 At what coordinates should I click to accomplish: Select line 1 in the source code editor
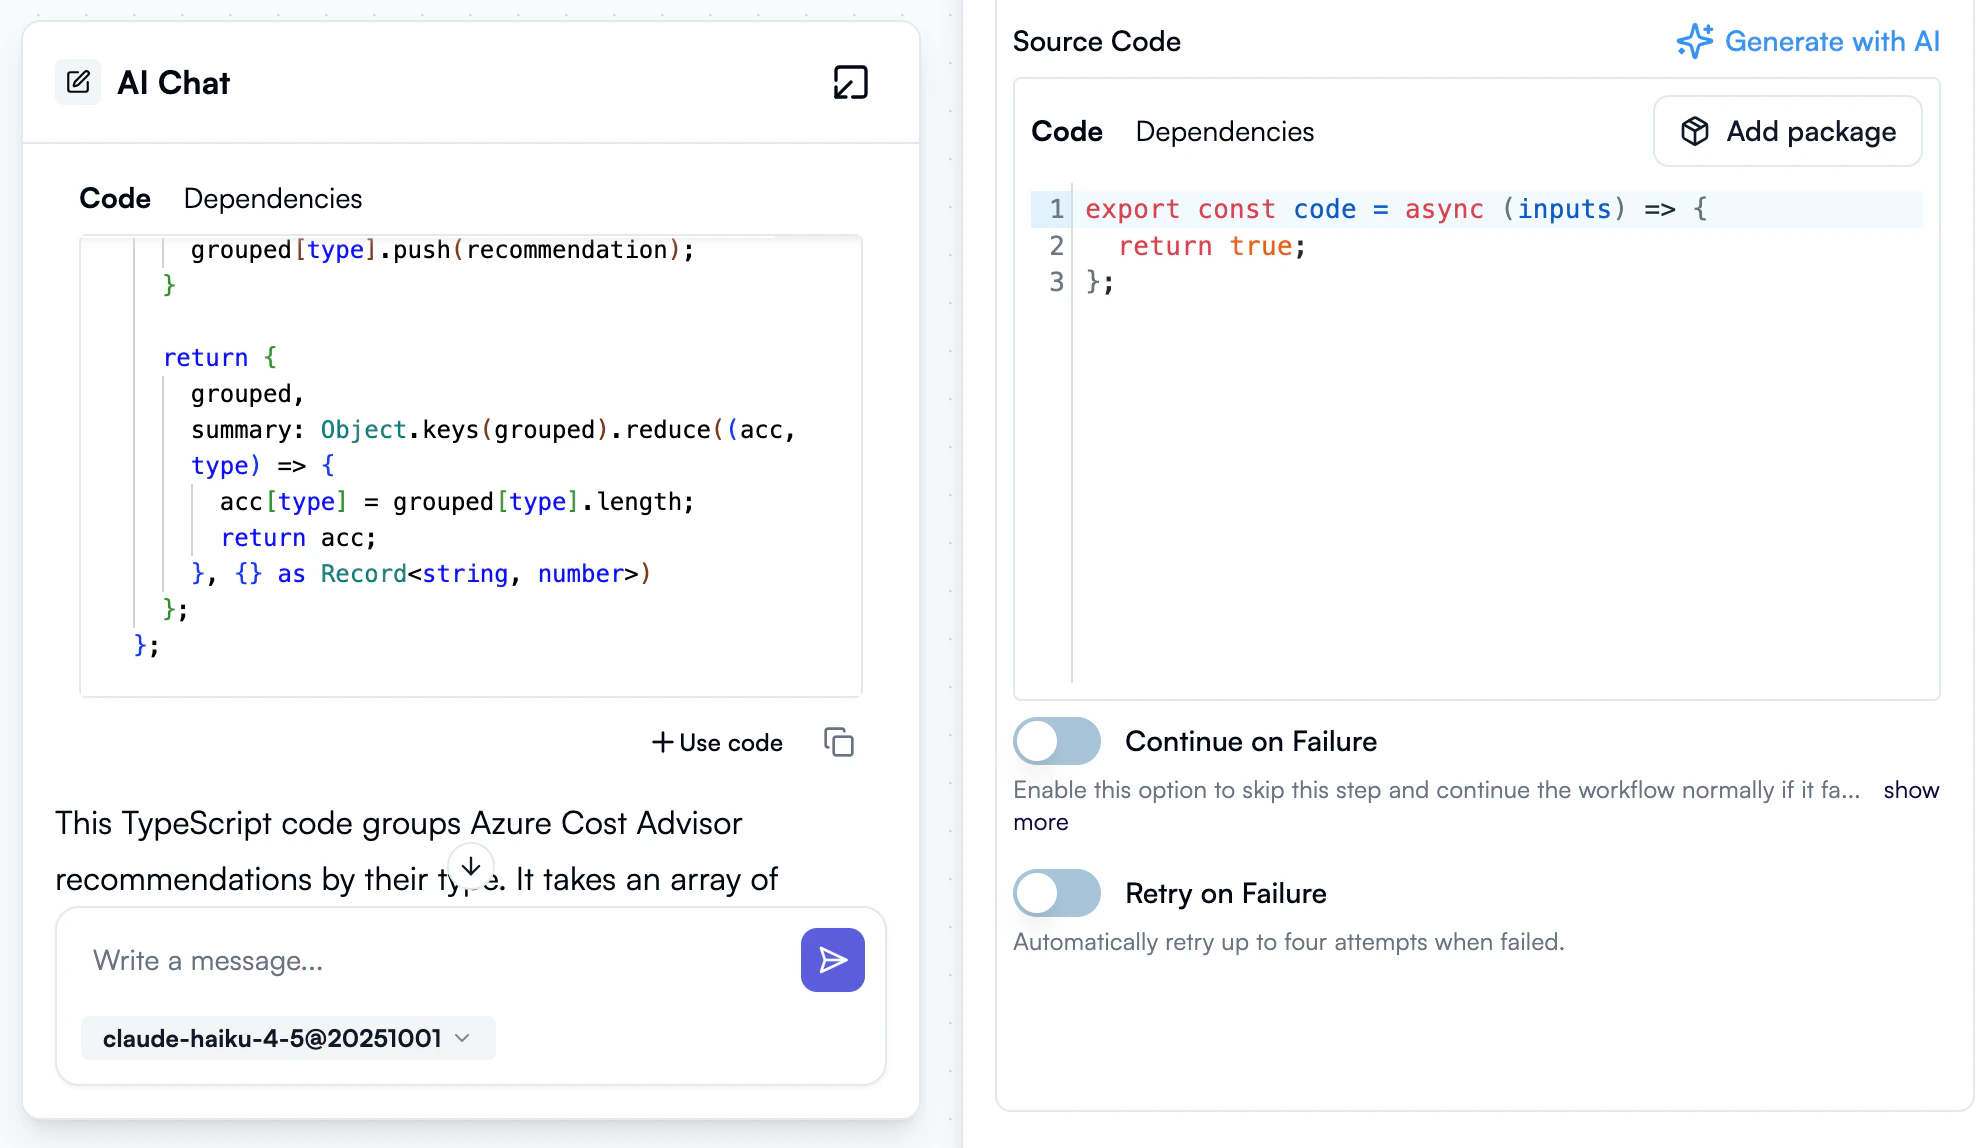click(1390, 209)
